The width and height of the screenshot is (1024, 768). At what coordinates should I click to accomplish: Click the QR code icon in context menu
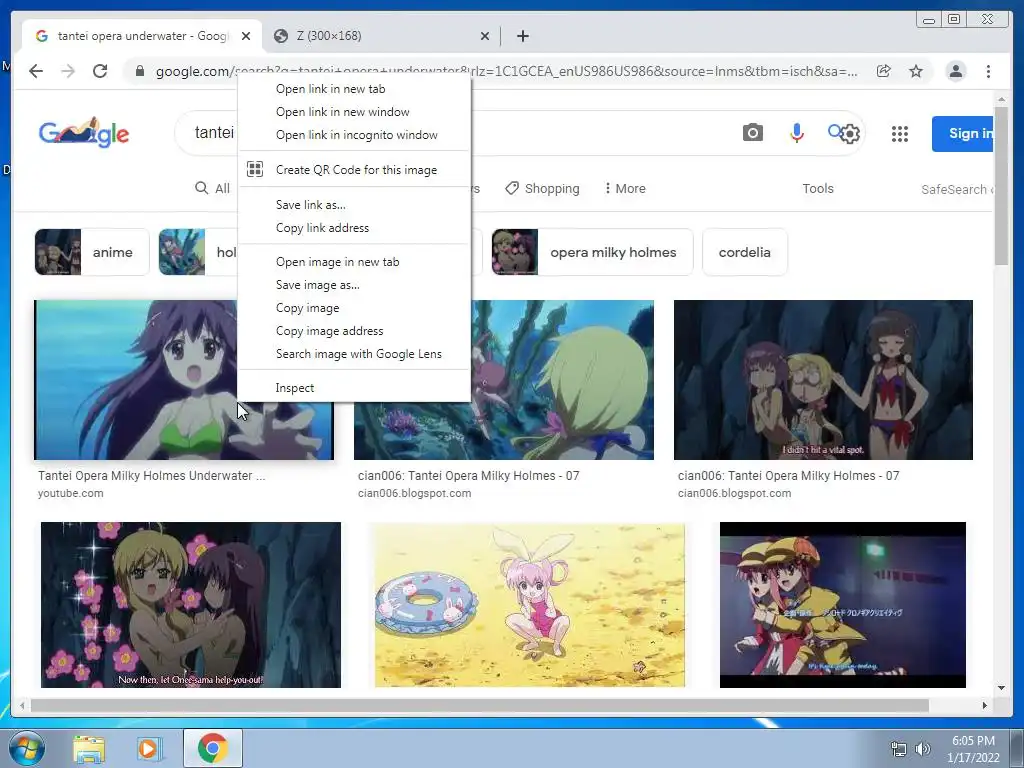(x=255, y=170)
